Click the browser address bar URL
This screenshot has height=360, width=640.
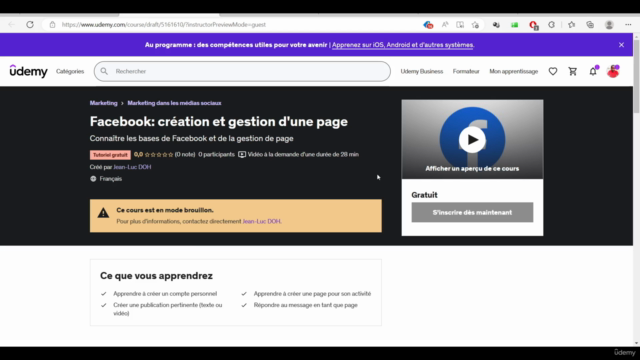pos(163,24)
